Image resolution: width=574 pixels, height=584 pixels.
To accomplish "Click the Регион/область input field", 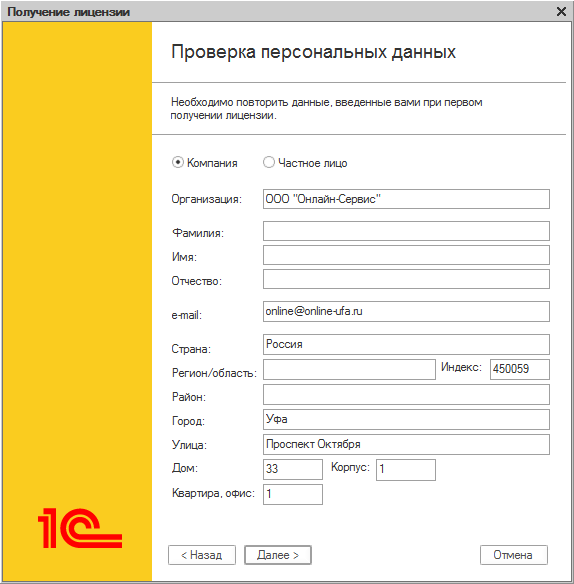I will (x=349, y=369).
